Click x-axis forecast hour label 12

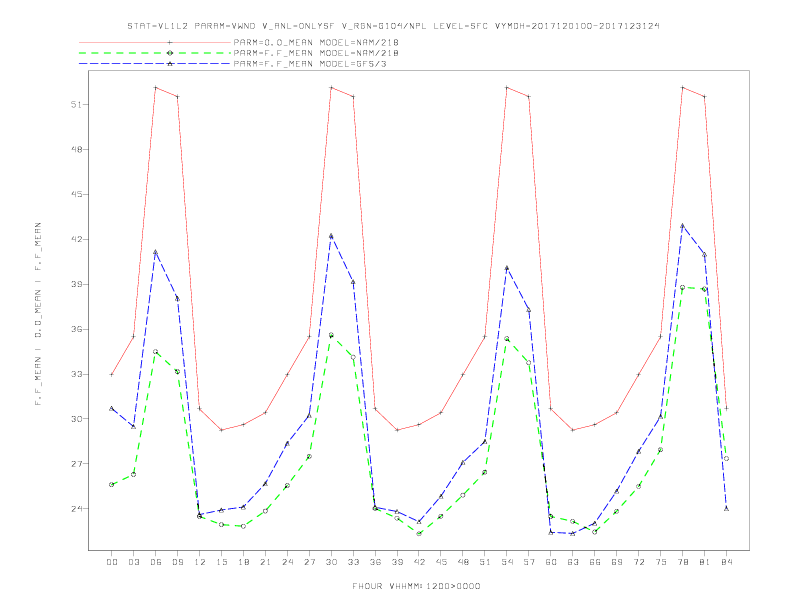click(x=200, y=562)
